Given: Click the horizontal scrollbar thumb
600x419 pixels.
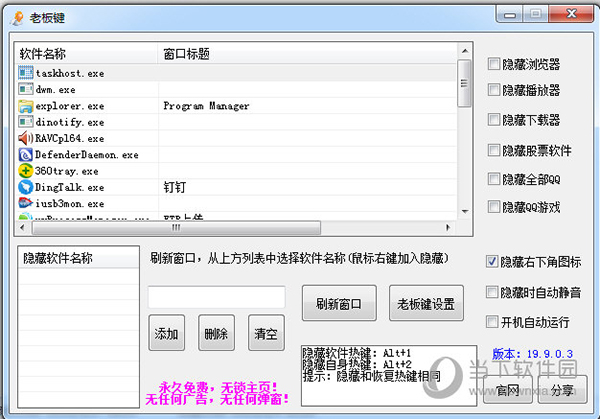Looking at the screenshot, I should click(176, 228).
